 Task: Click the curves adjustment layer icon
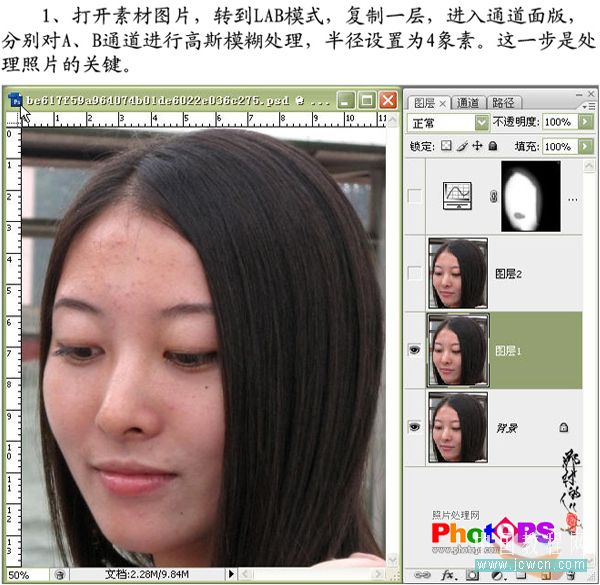tap(457, 196)
